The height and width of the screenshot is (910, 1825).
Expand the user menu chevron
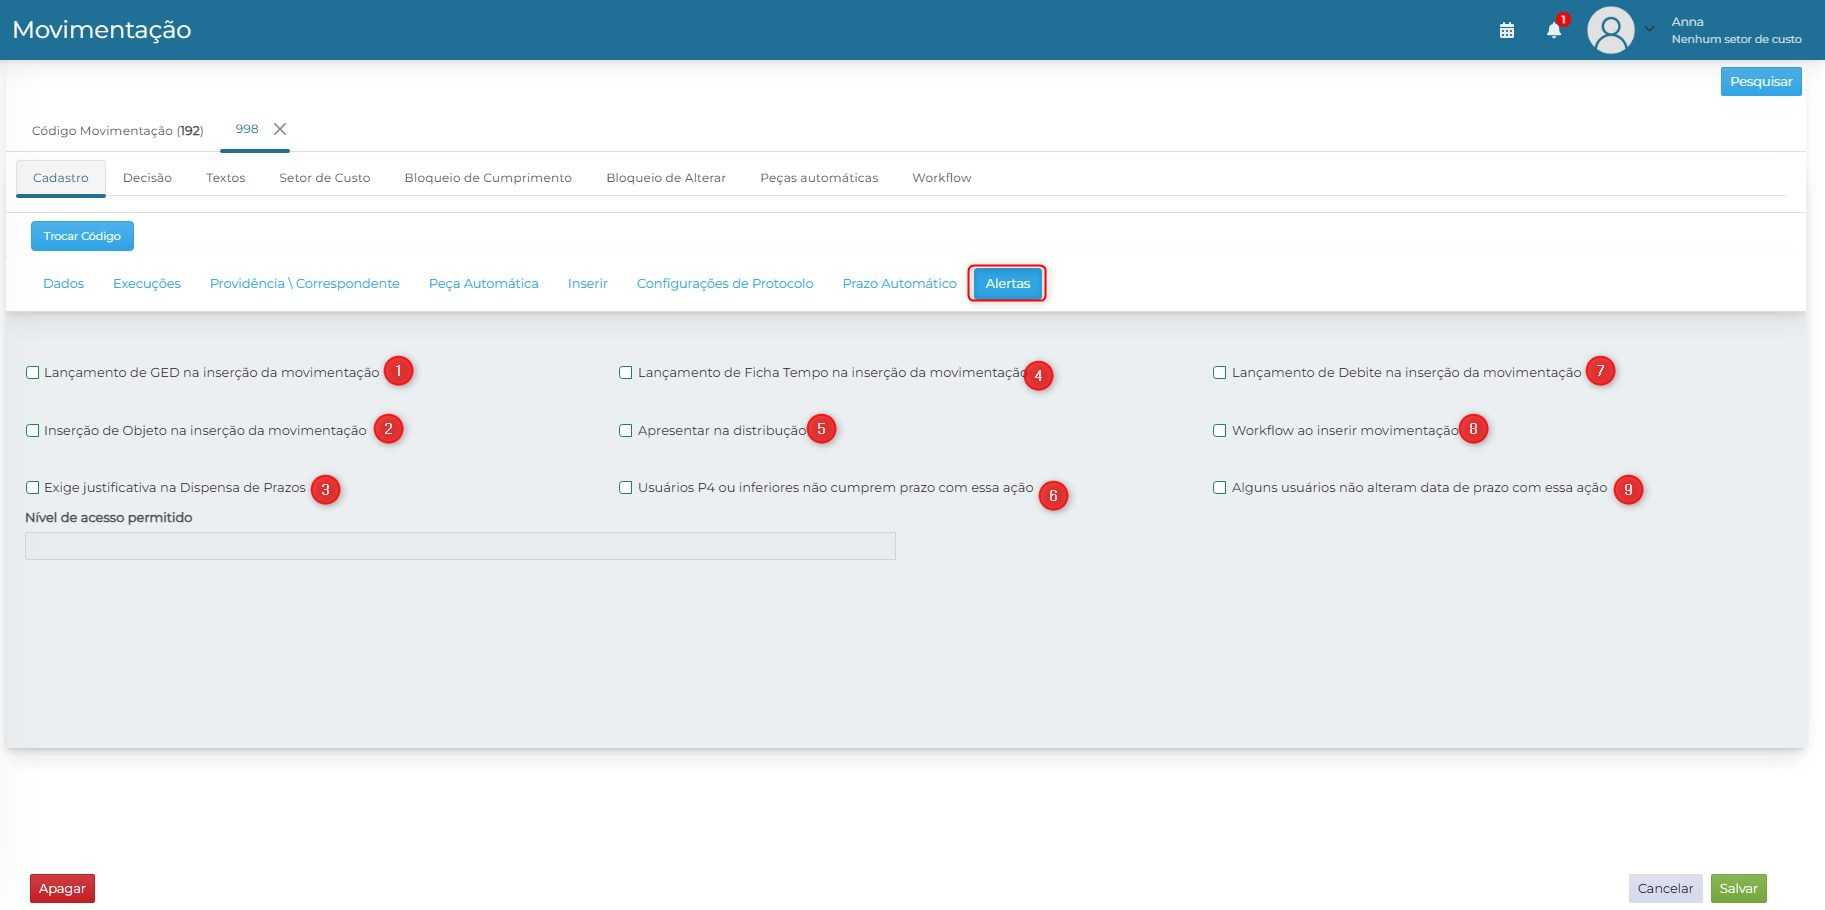[x=1649, y=29]
